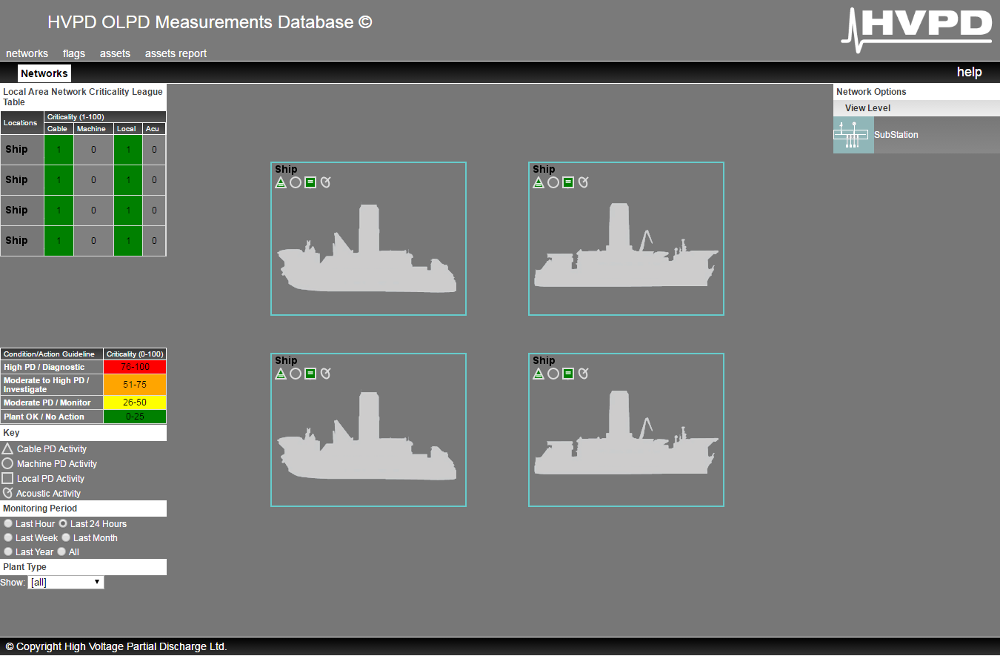Viewport: 1000px width, 656px height.
Task: Click the Acu column header
Action: click(154, 129)
